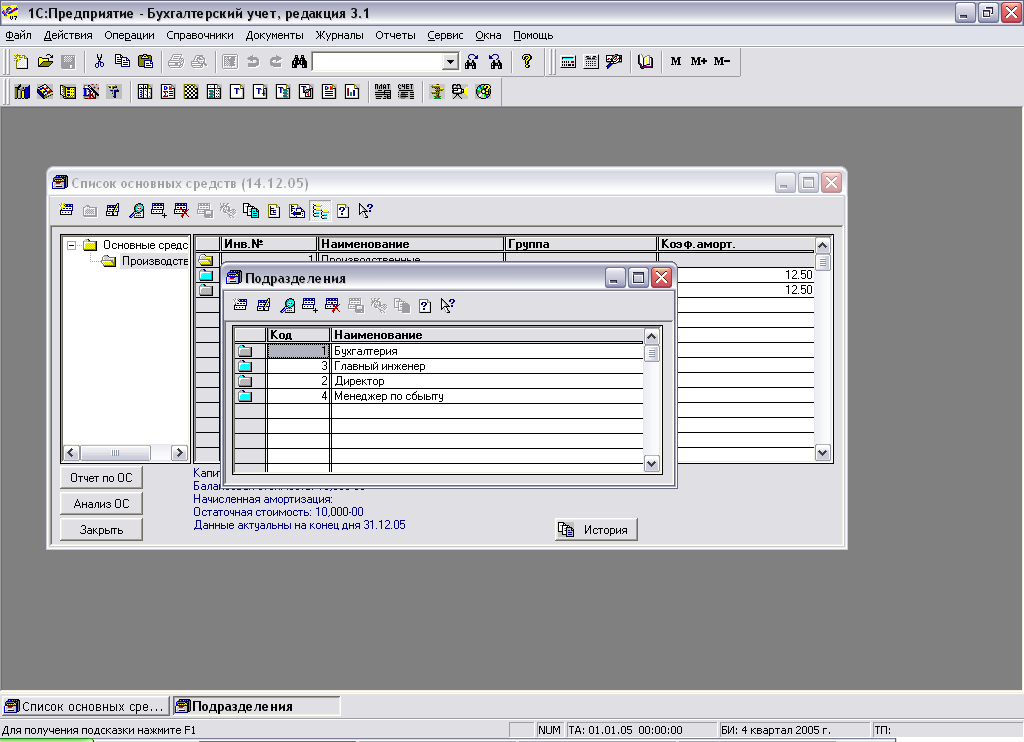Cut selection using the scissors icon
Screen dimensions: 1024x742
(x=99, y=61)
